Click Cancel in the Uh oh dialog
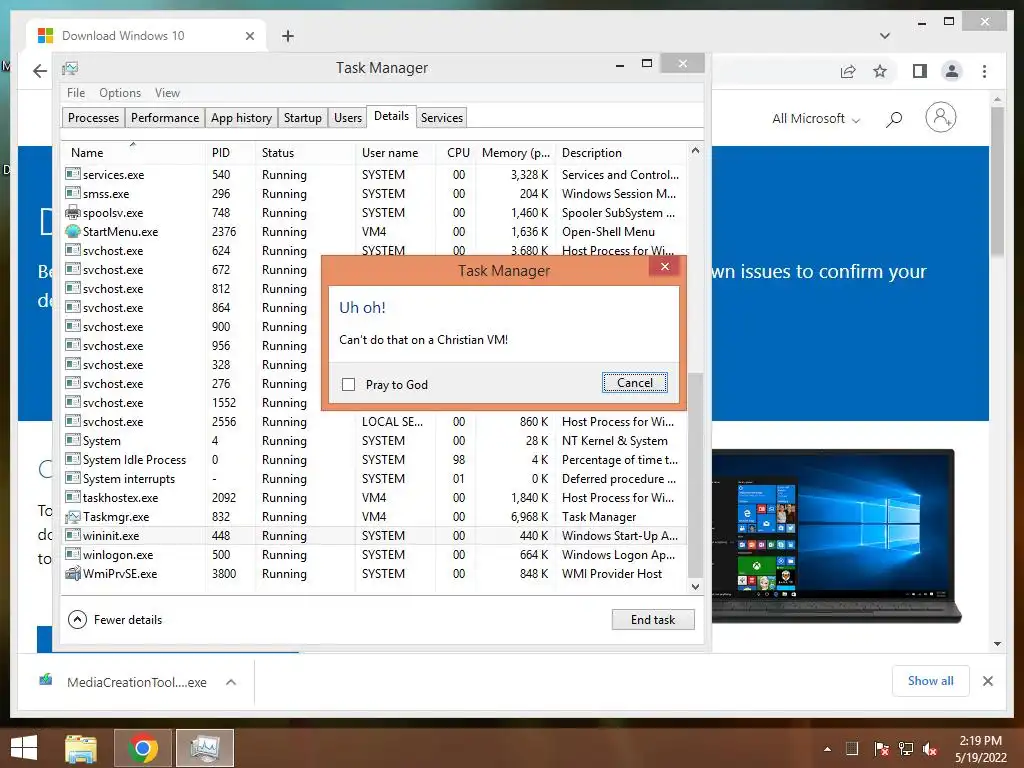The height and width of the screenshot is (768, 1024). 635,383
